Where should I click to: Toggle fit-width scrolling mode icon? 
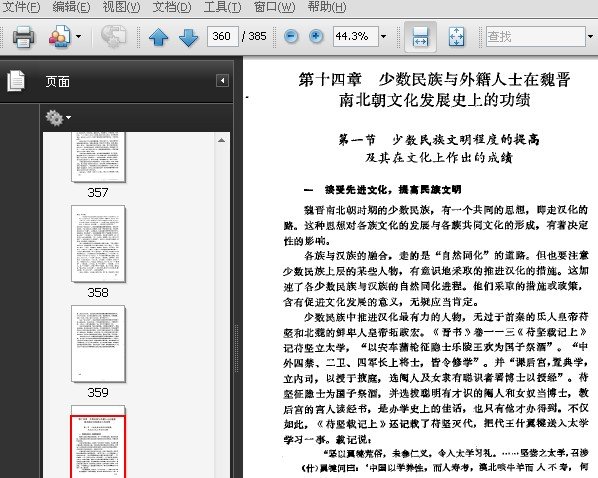coord(420,37)
